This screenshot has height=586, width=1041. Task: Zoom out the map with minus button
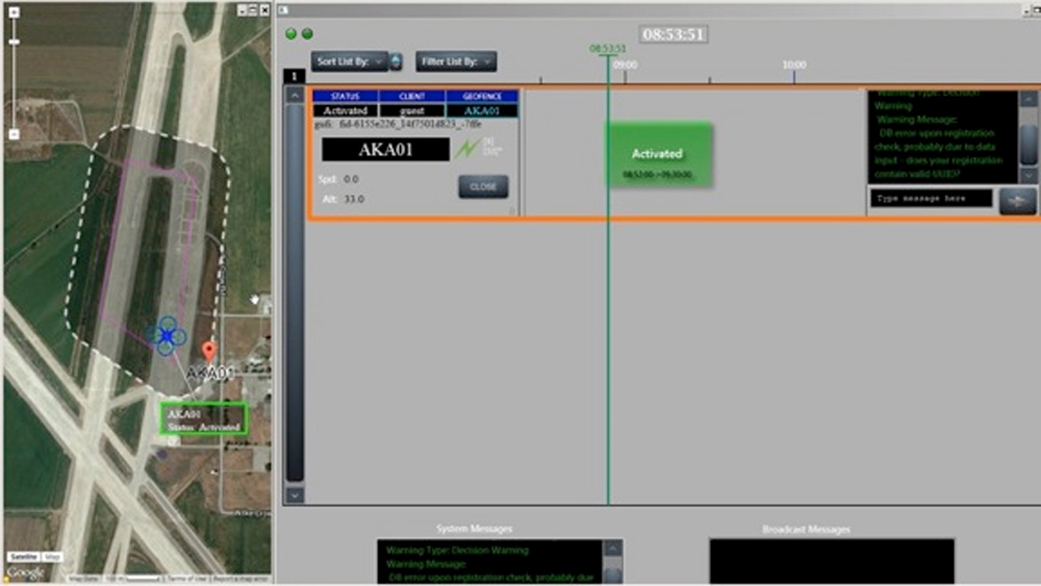[14, 133]
